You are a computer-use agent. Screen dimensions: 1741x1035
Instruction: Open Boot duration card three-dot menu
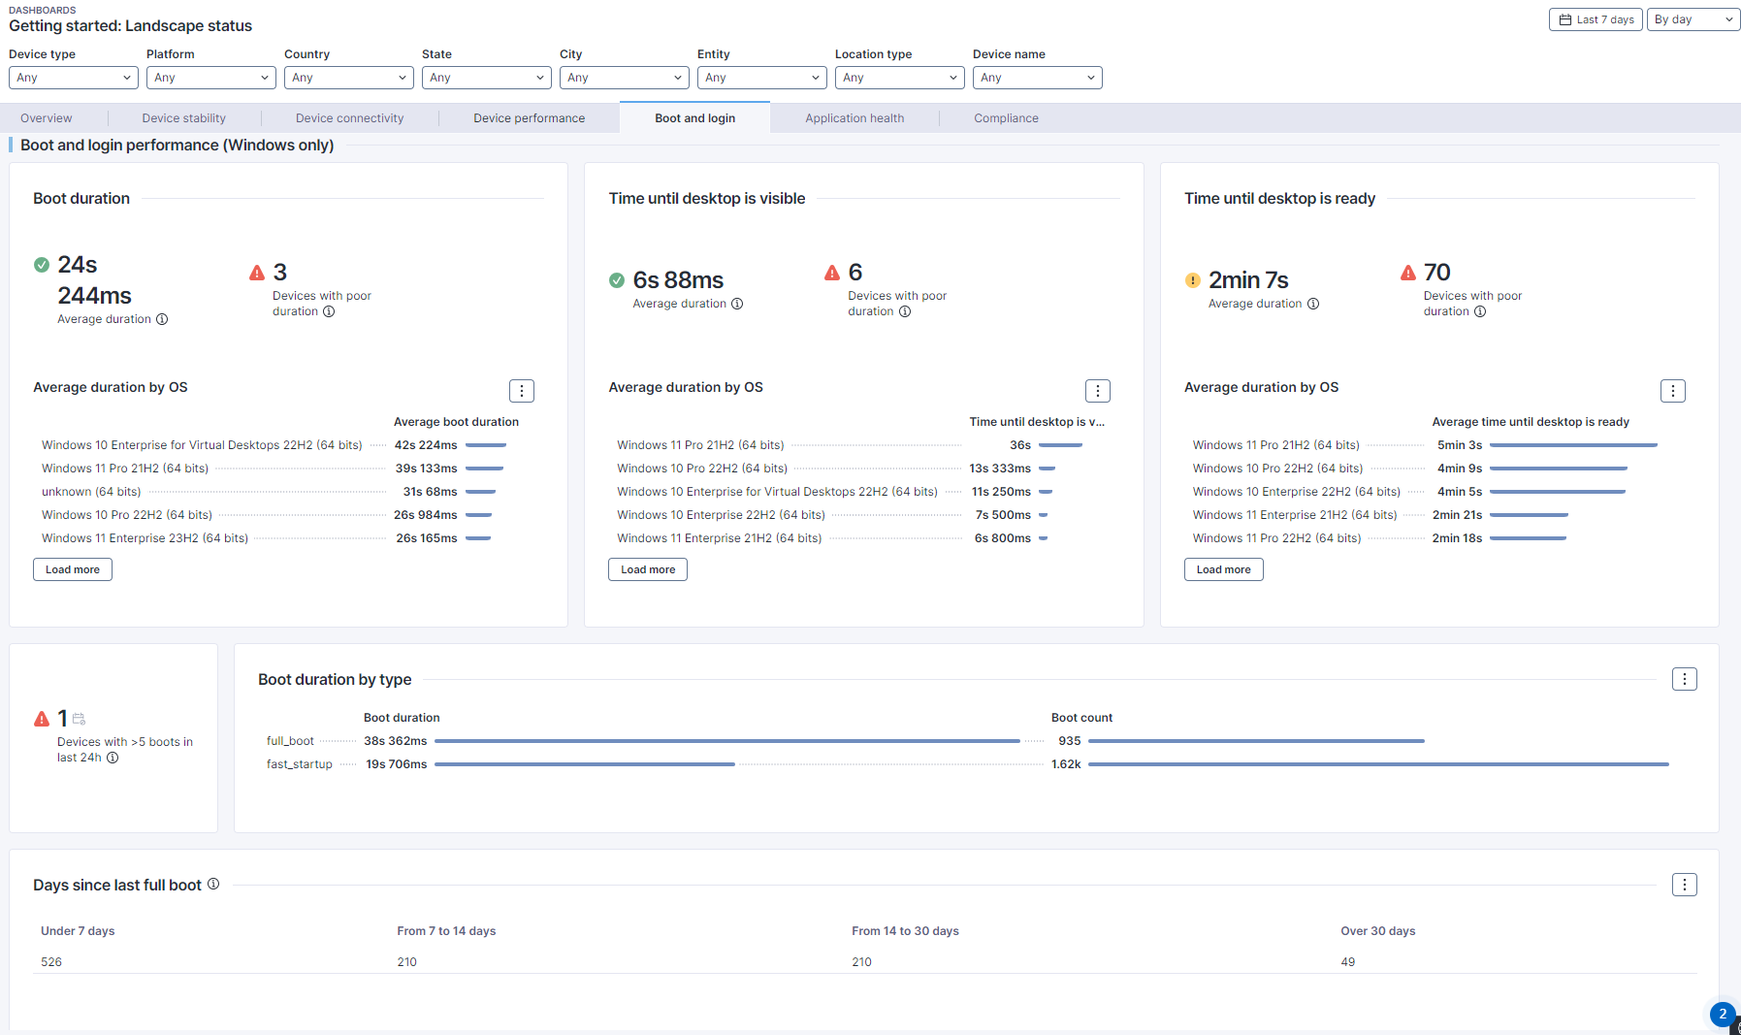pyautogui.click(x=521, y=391)
